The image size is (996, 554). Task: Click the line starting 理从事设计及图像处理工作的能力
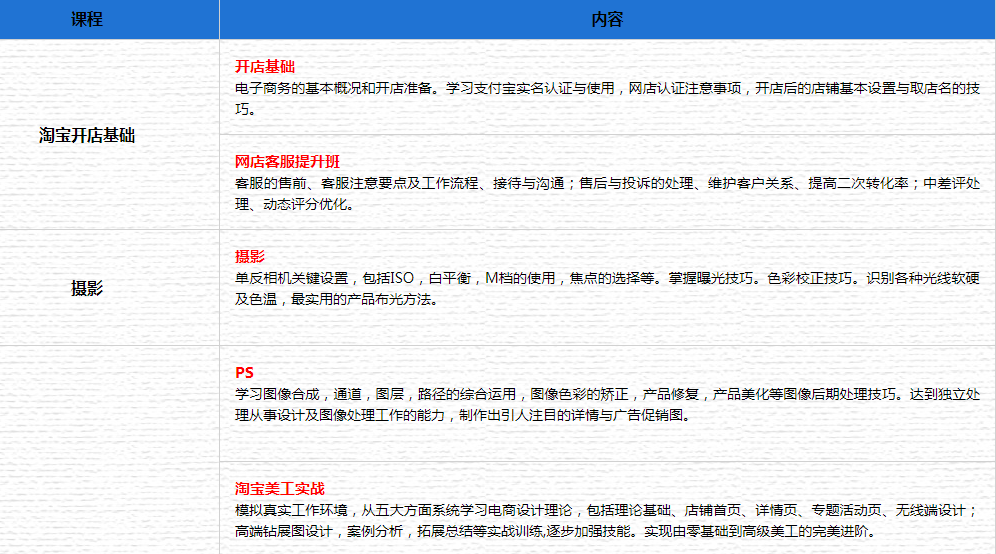pos(463,416)
